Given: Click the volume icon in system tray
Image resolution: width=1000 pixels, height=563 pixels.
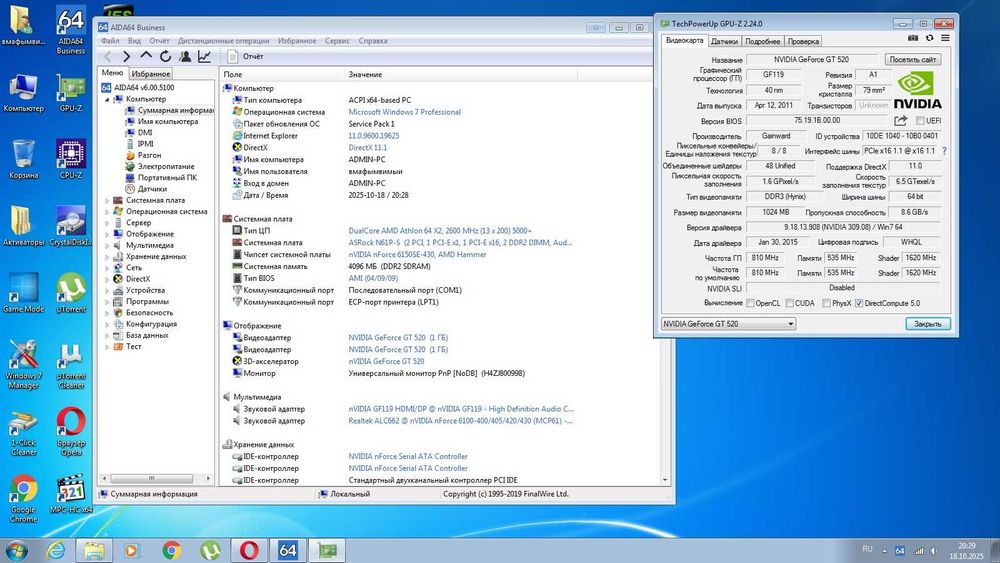Looking at the screenshot, I should (x=934, y=550).
